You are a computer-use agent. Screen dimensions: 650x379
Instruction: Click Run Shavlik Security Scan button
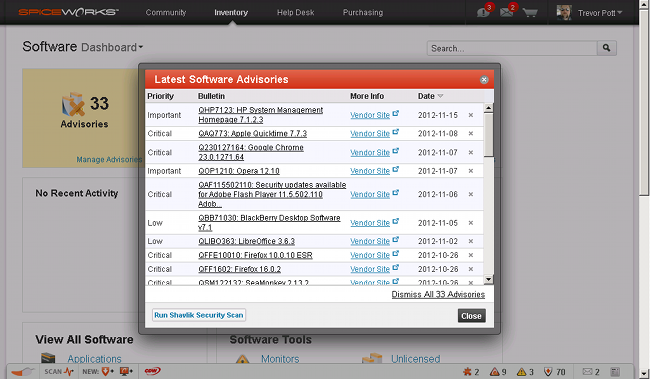tap(199, 315)
